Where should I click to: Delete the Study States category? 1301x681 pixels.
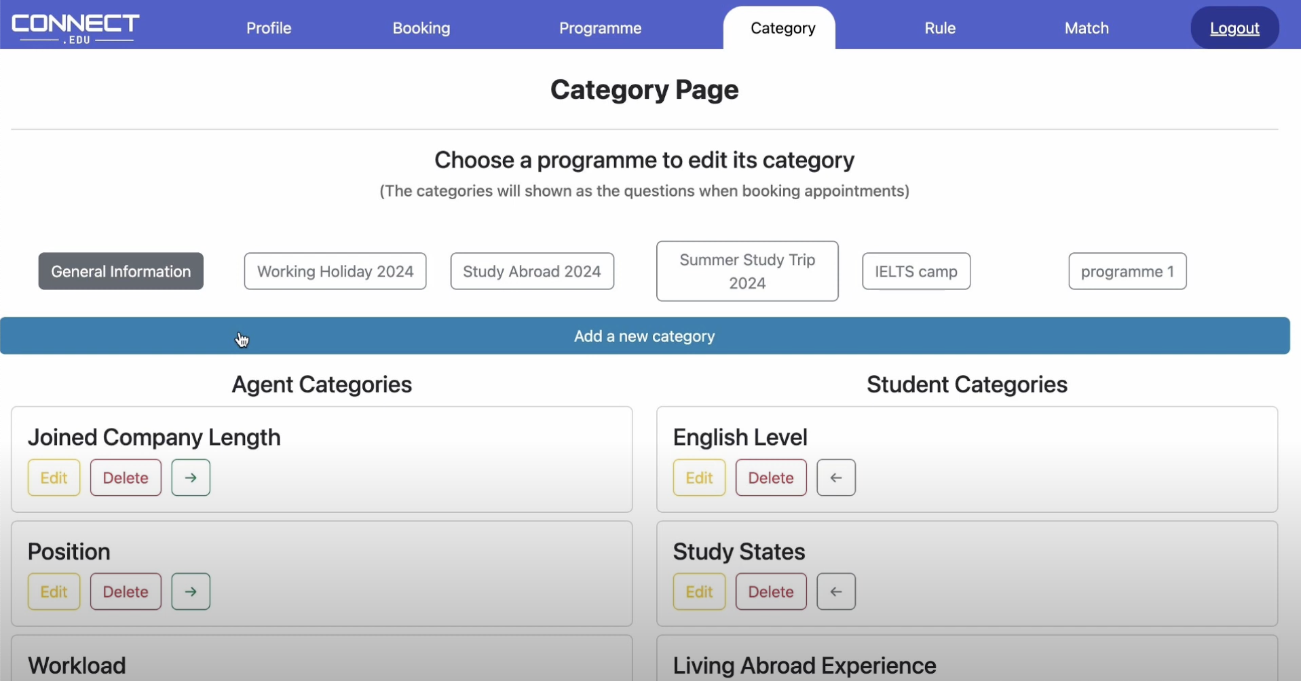tap(771, 592)
